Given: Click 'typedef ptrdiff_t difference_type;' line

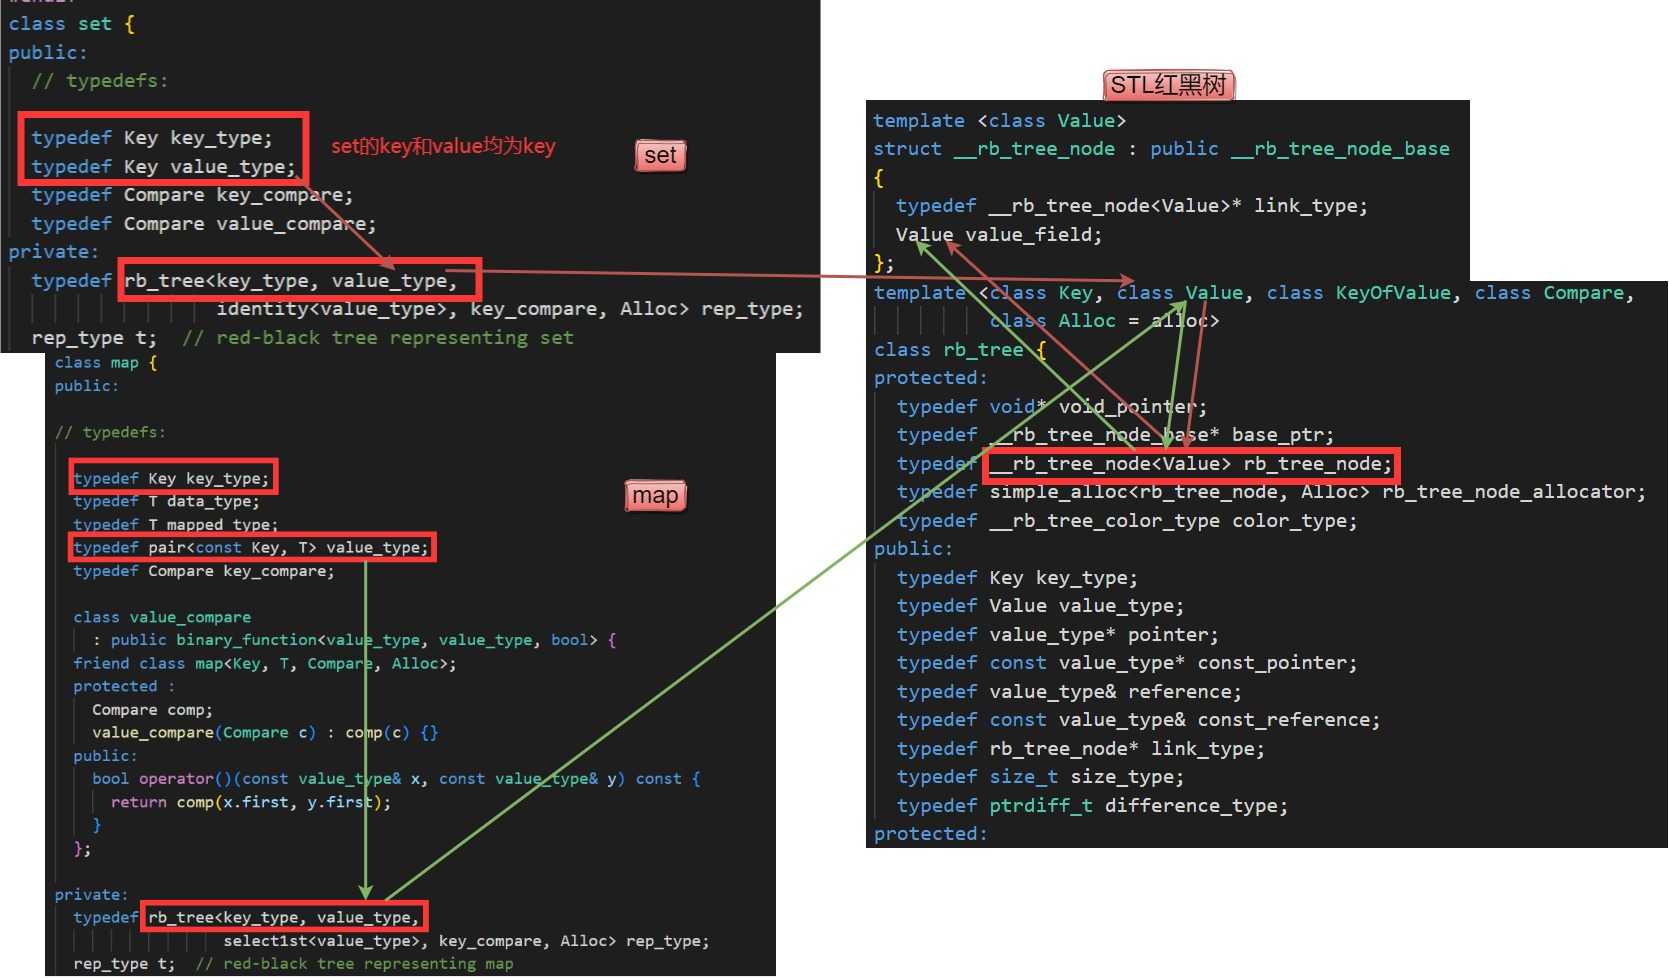Looking at the screenshot, I should [x=1092, y=806].
